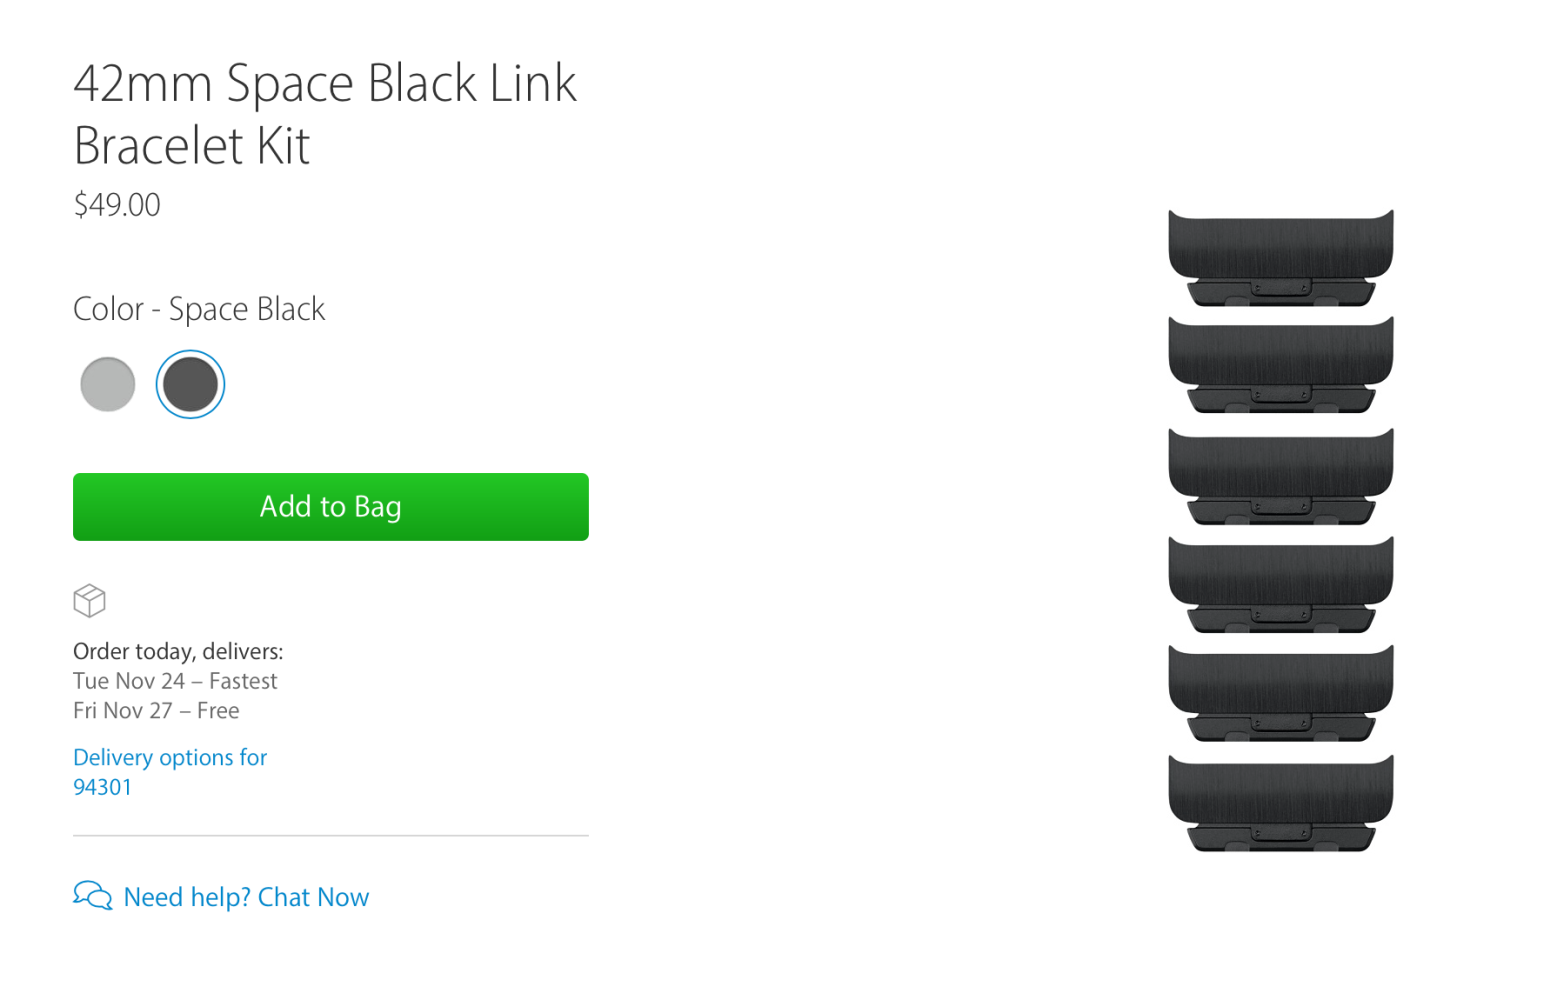
Task: Open the Need help? Chat Now link
Action: tap(246, 897)
